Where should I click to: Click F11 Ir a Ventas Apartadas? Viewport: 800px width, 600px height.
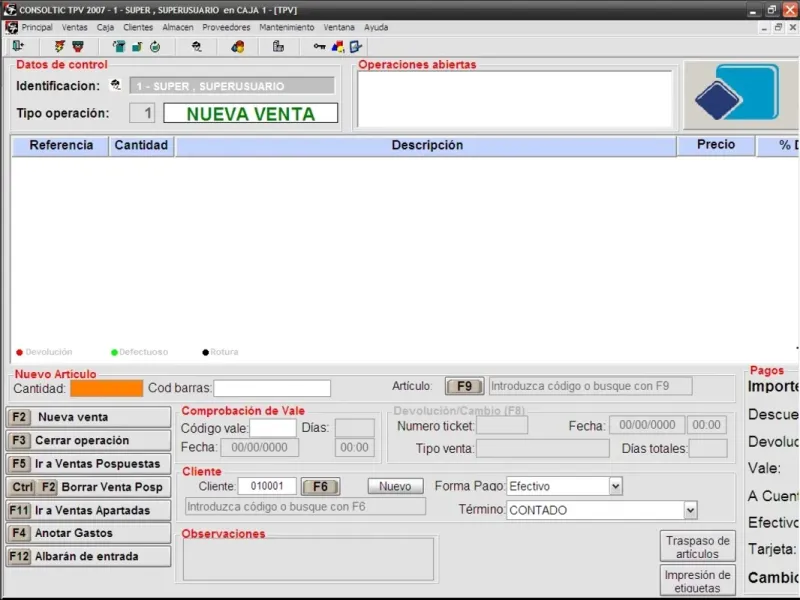(88, 510)
